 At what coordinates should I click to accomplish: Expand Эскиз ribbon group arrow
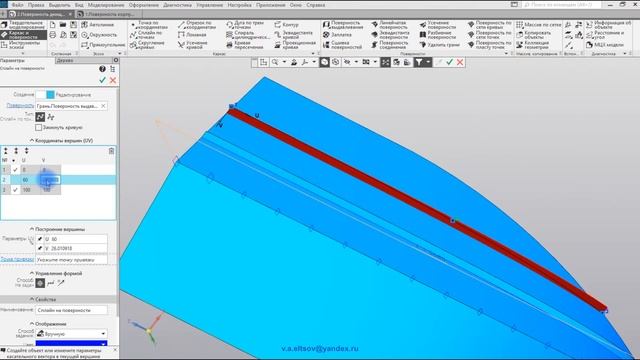click(120, 53)
